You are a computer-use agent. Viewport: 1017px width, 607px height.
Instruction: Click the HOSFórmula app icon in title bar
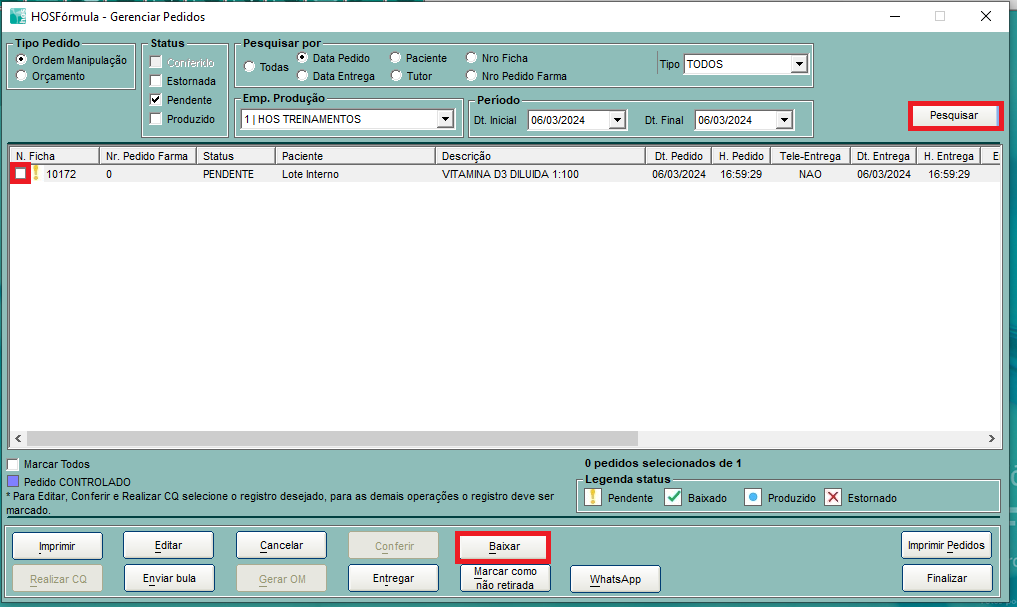point(17,16)
